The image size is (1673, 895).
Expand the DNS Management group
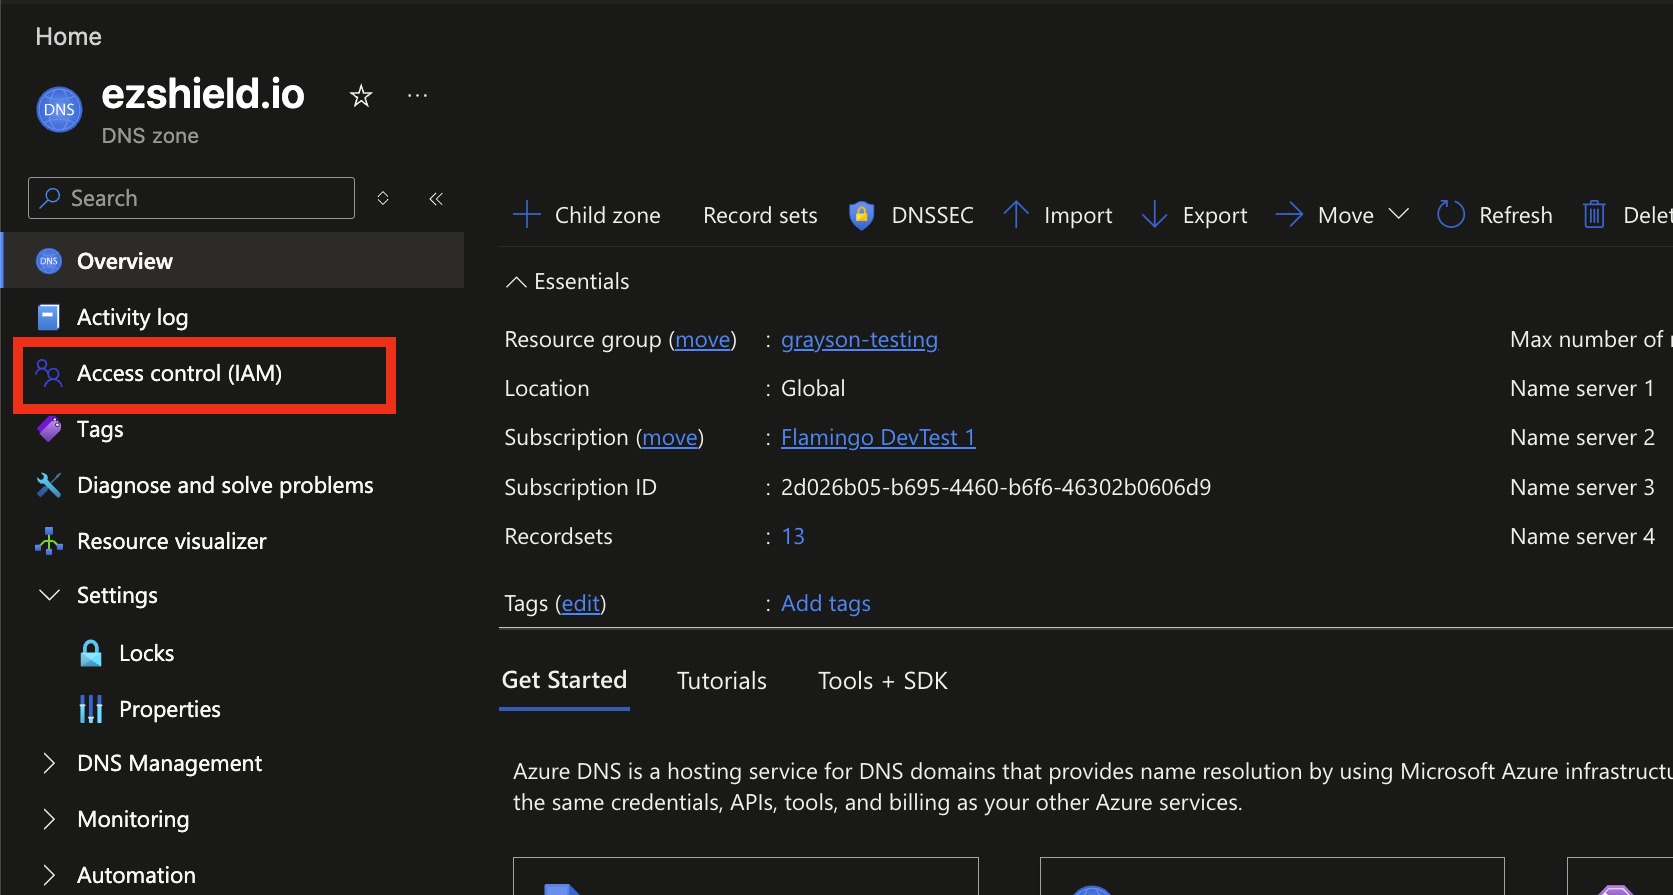(x=49, y=763)
